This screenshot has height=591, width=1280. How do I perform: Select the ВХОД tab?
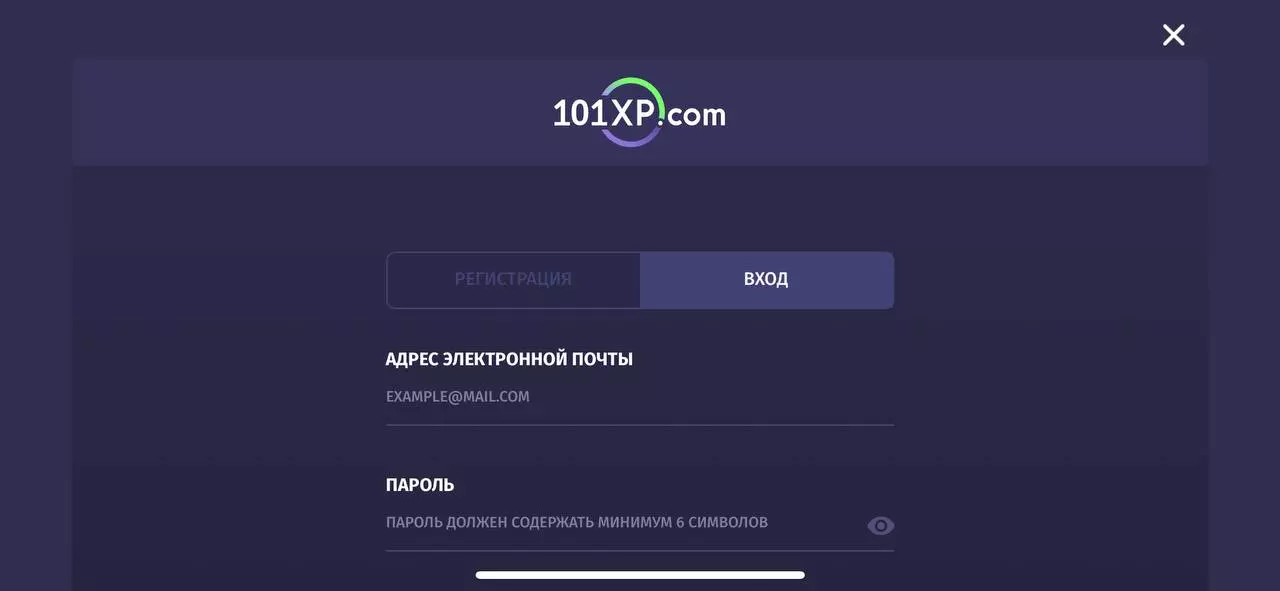click(766, 280)
